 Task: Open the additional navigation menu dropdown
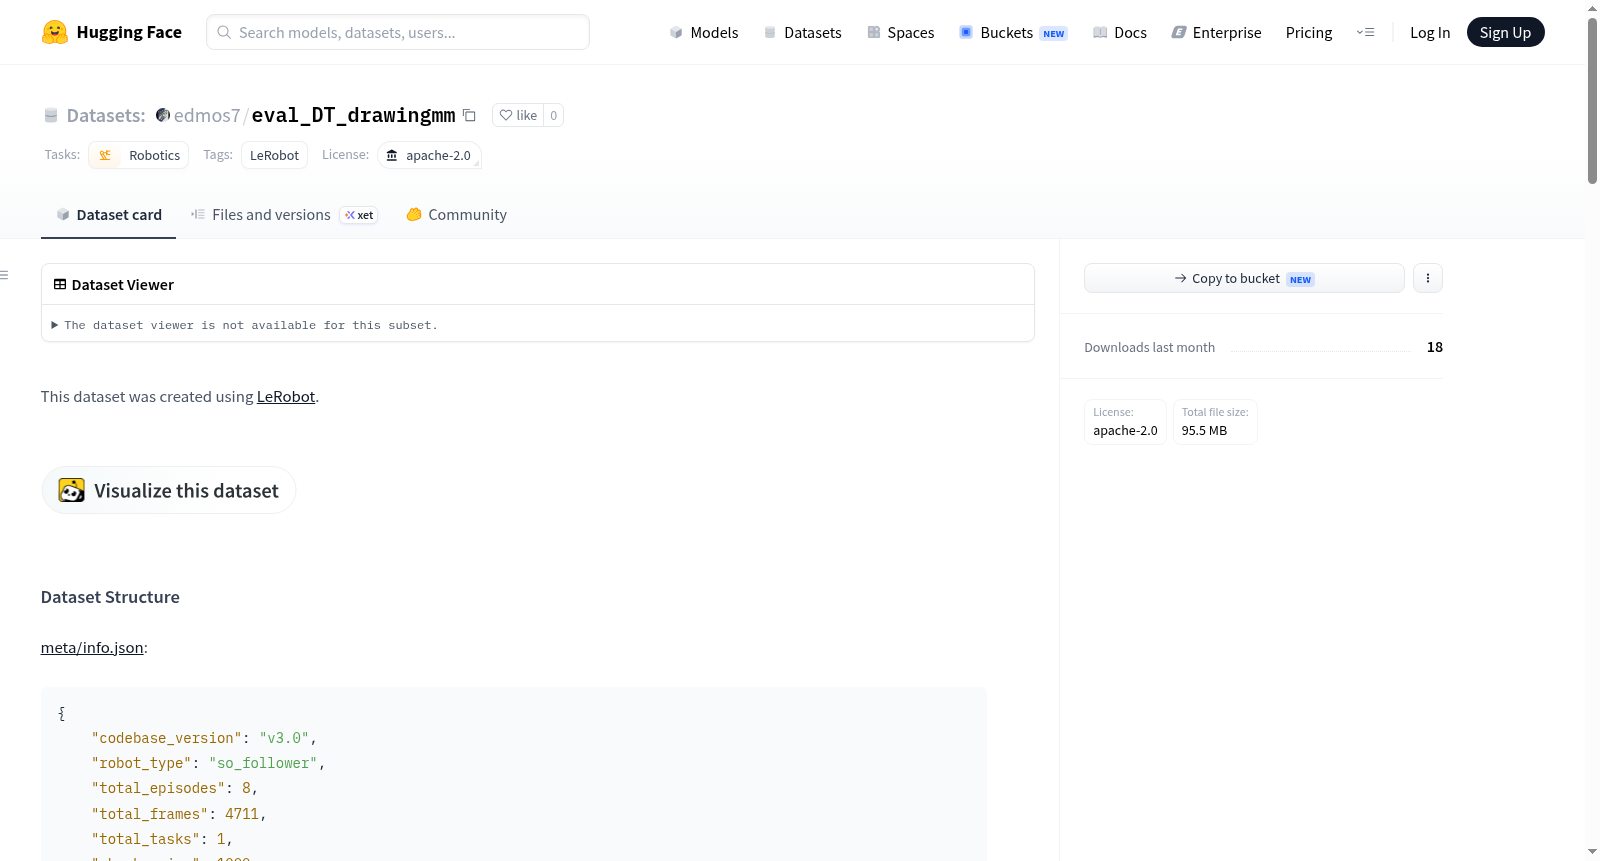coord(1365,32)
